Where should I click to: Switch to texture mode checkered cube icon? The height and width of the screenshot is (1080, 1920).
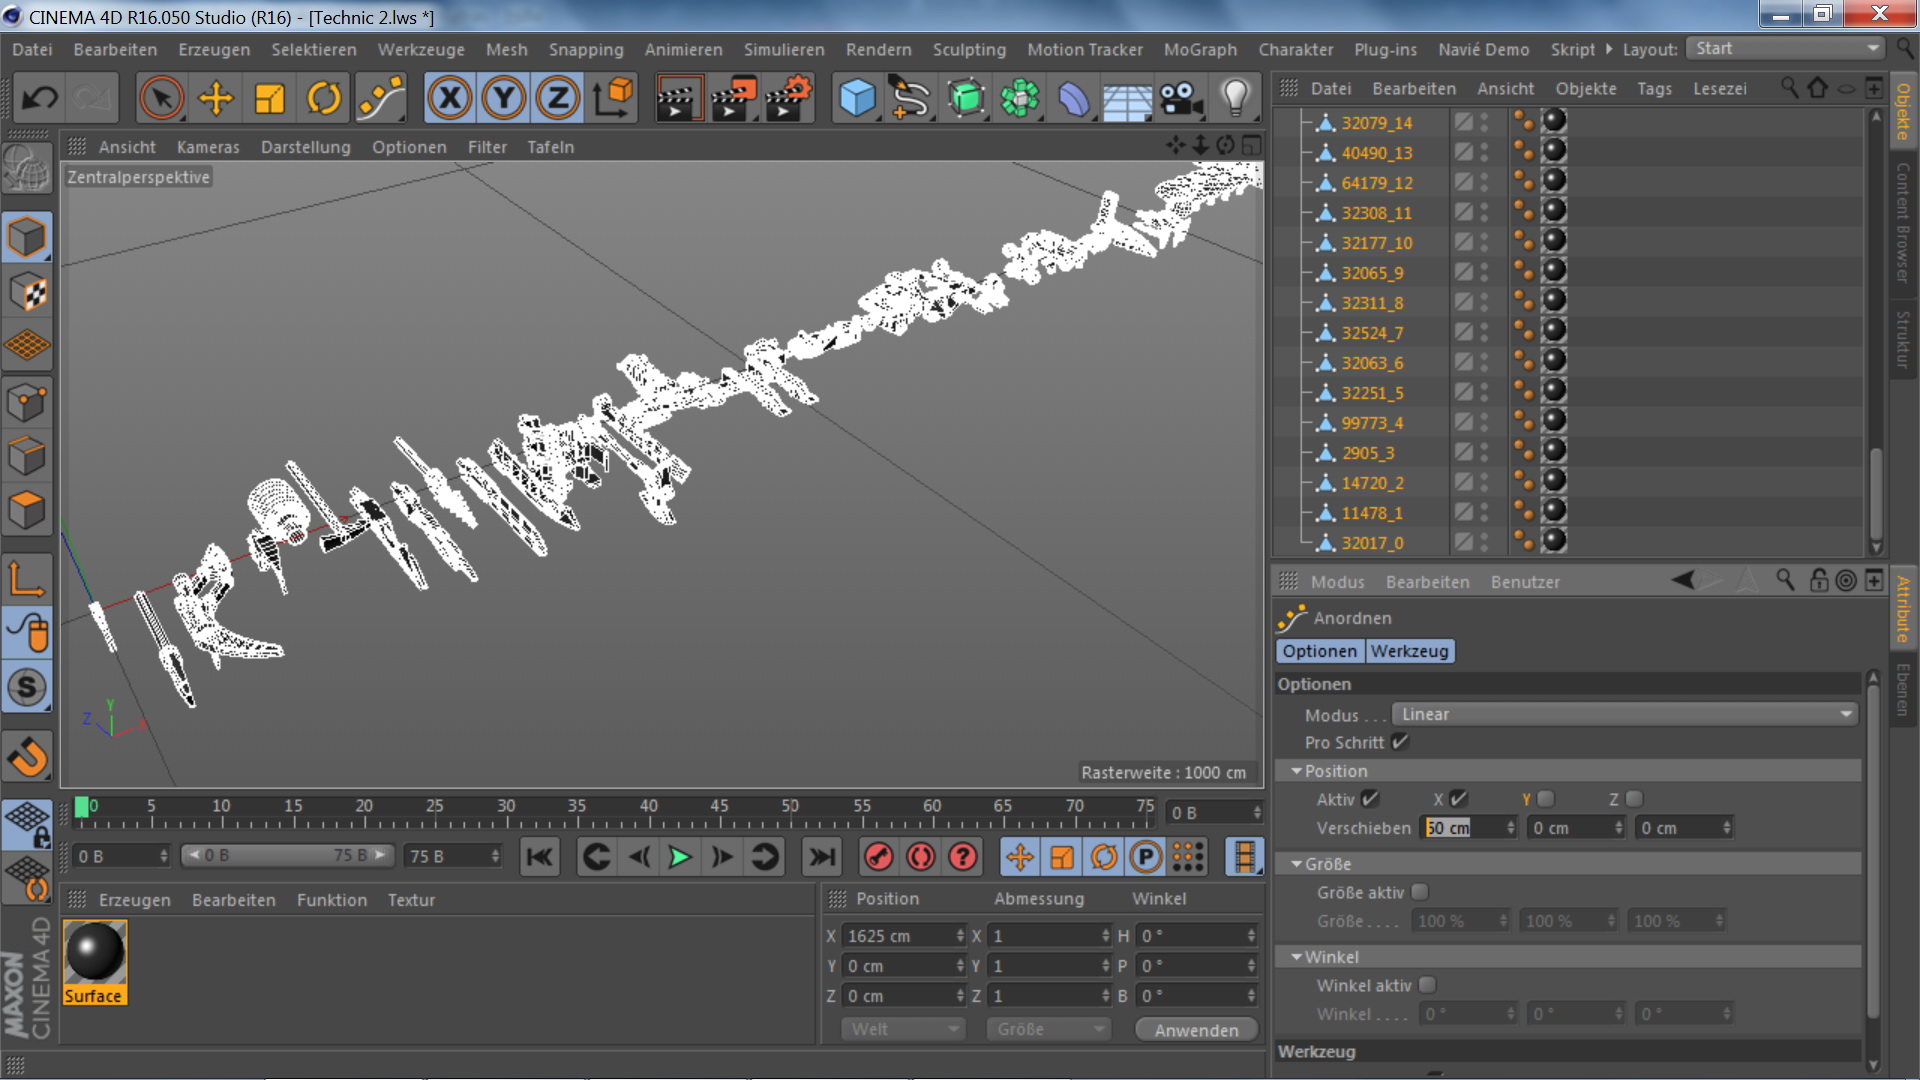pyautogui.click(x=27, y=292)
